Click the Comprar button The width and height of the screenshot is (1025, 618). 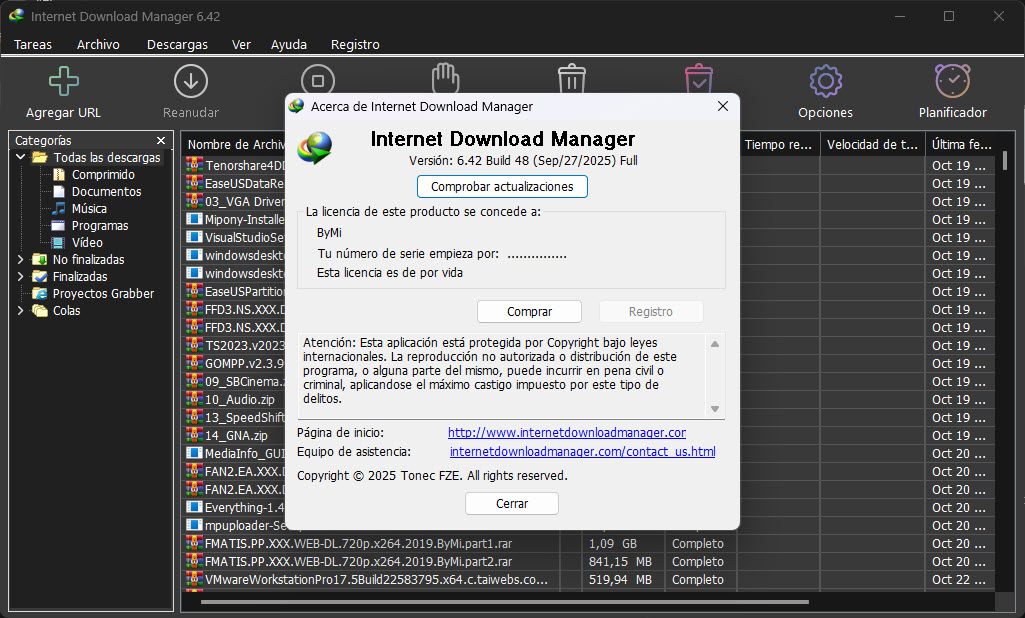click(x=529, y=311)
